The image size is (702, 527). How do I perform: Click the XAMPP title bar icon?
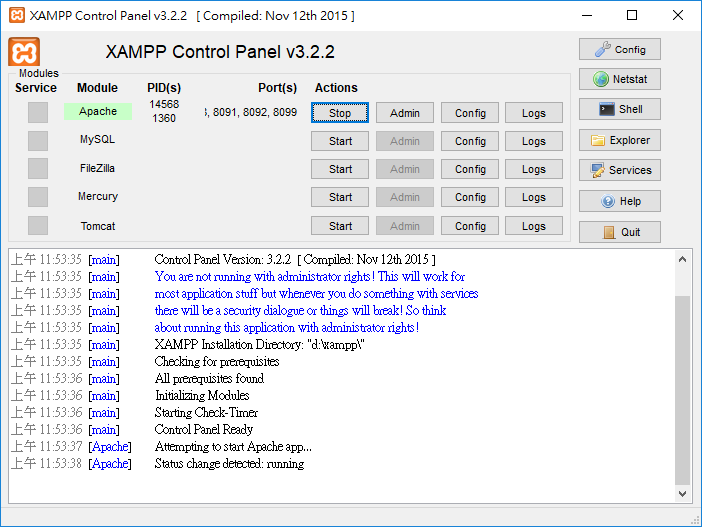coord(17,15)
